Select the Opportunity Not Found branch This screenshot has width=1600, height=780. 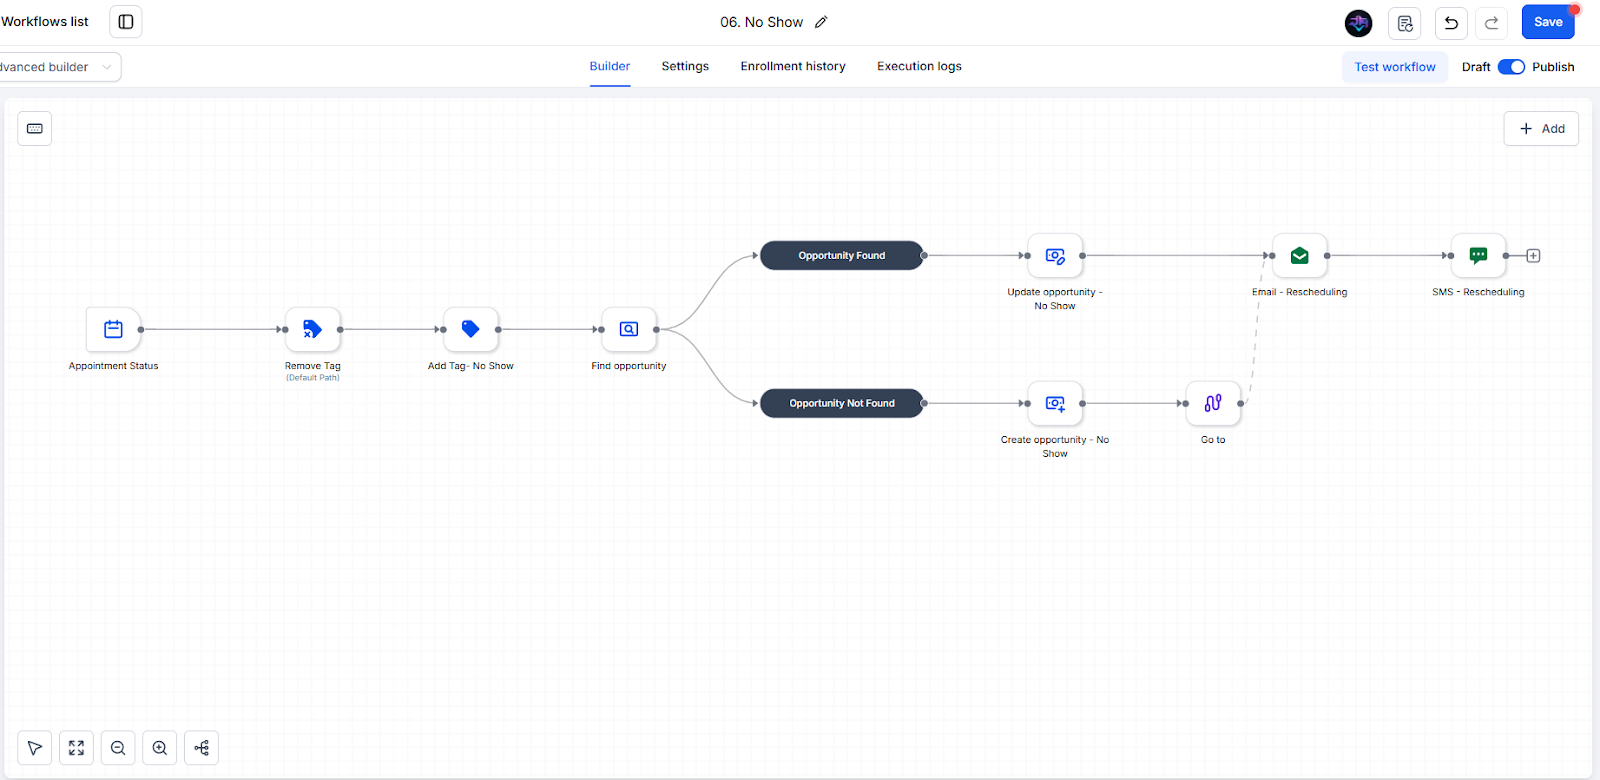click(x=842, y=403)
